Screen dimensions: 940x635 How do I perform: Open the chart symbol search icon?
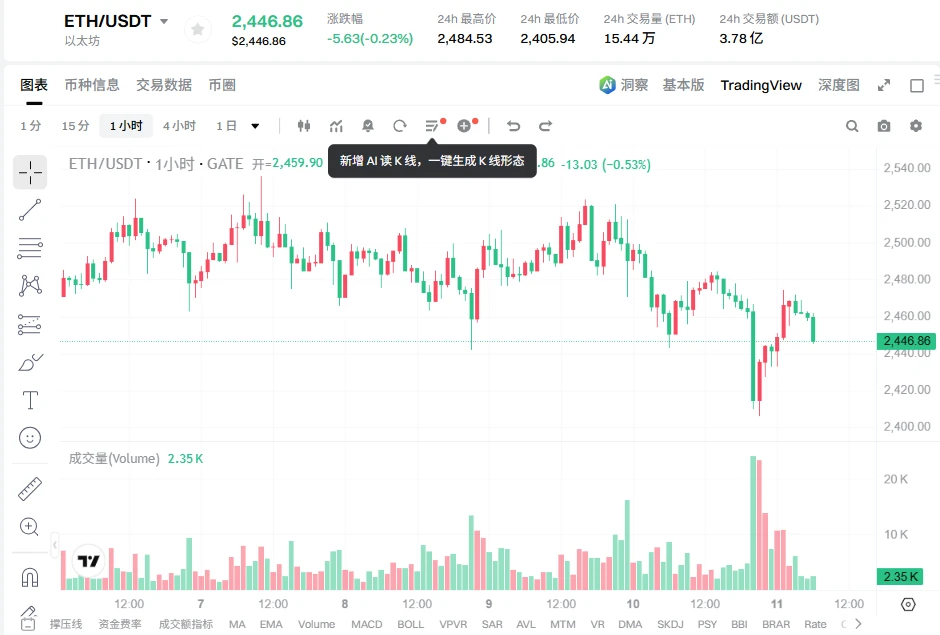(x=852, y=126)
